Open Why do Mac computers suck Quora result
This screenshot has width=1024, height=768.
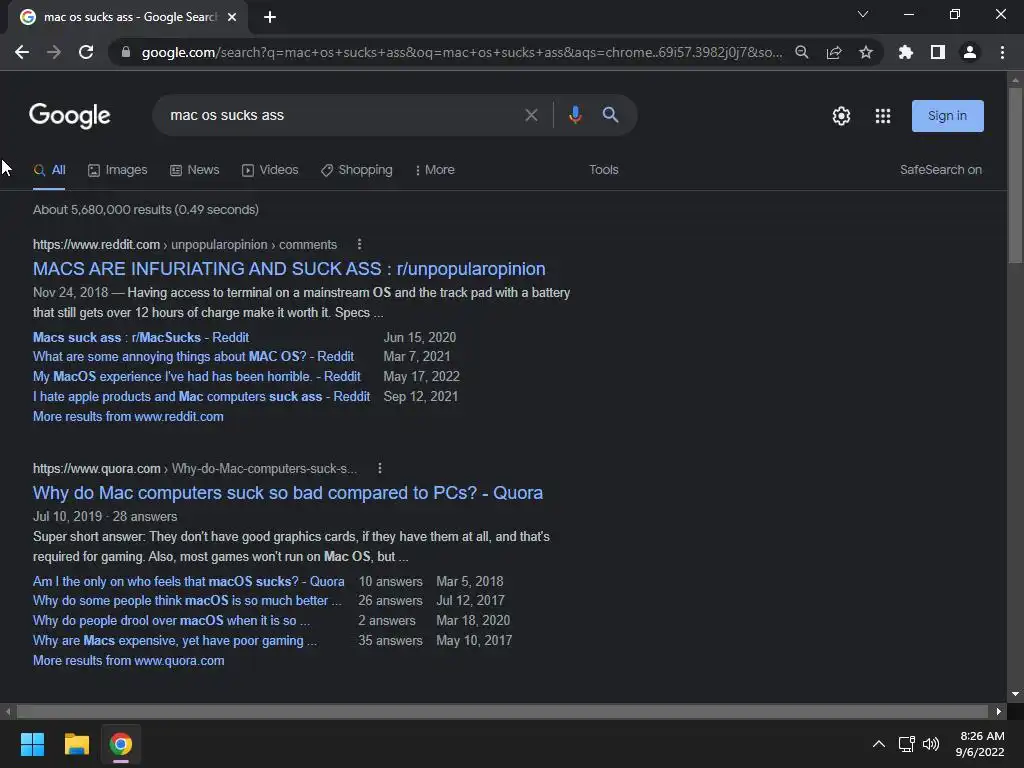pyautogui.click(x=288, y=492)
